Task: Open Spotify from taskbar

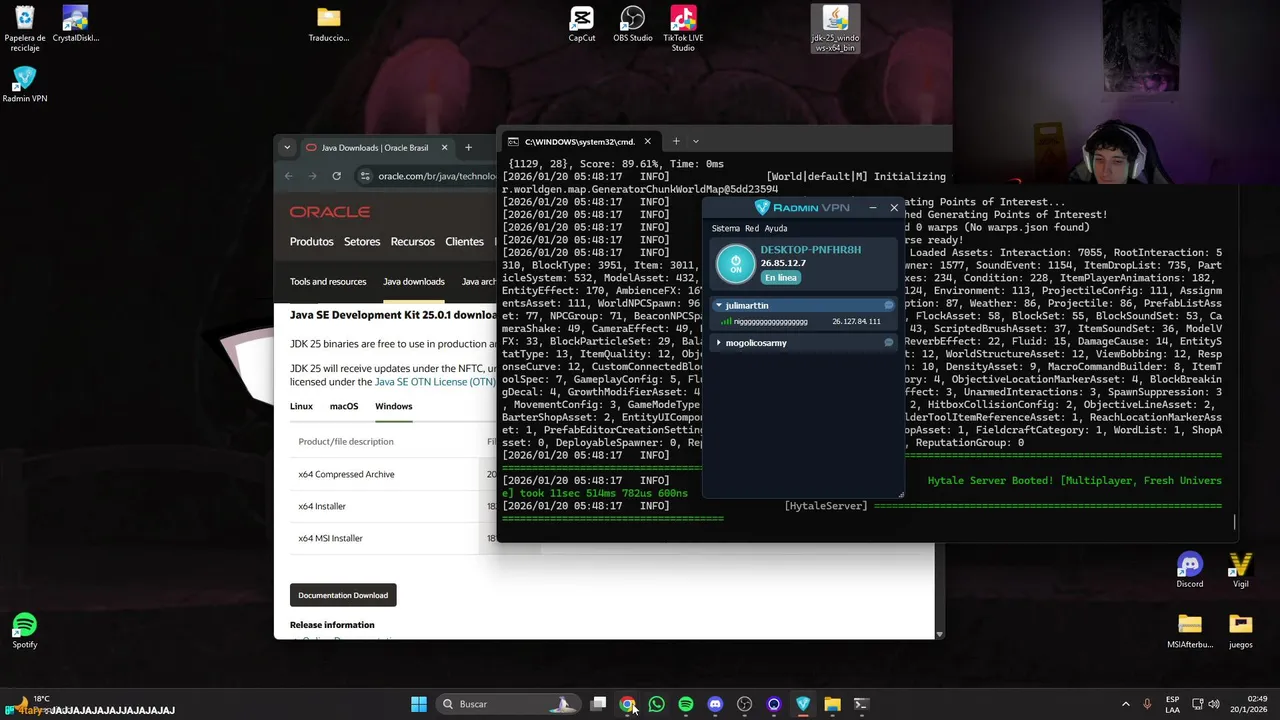Action: click(685, 704)
